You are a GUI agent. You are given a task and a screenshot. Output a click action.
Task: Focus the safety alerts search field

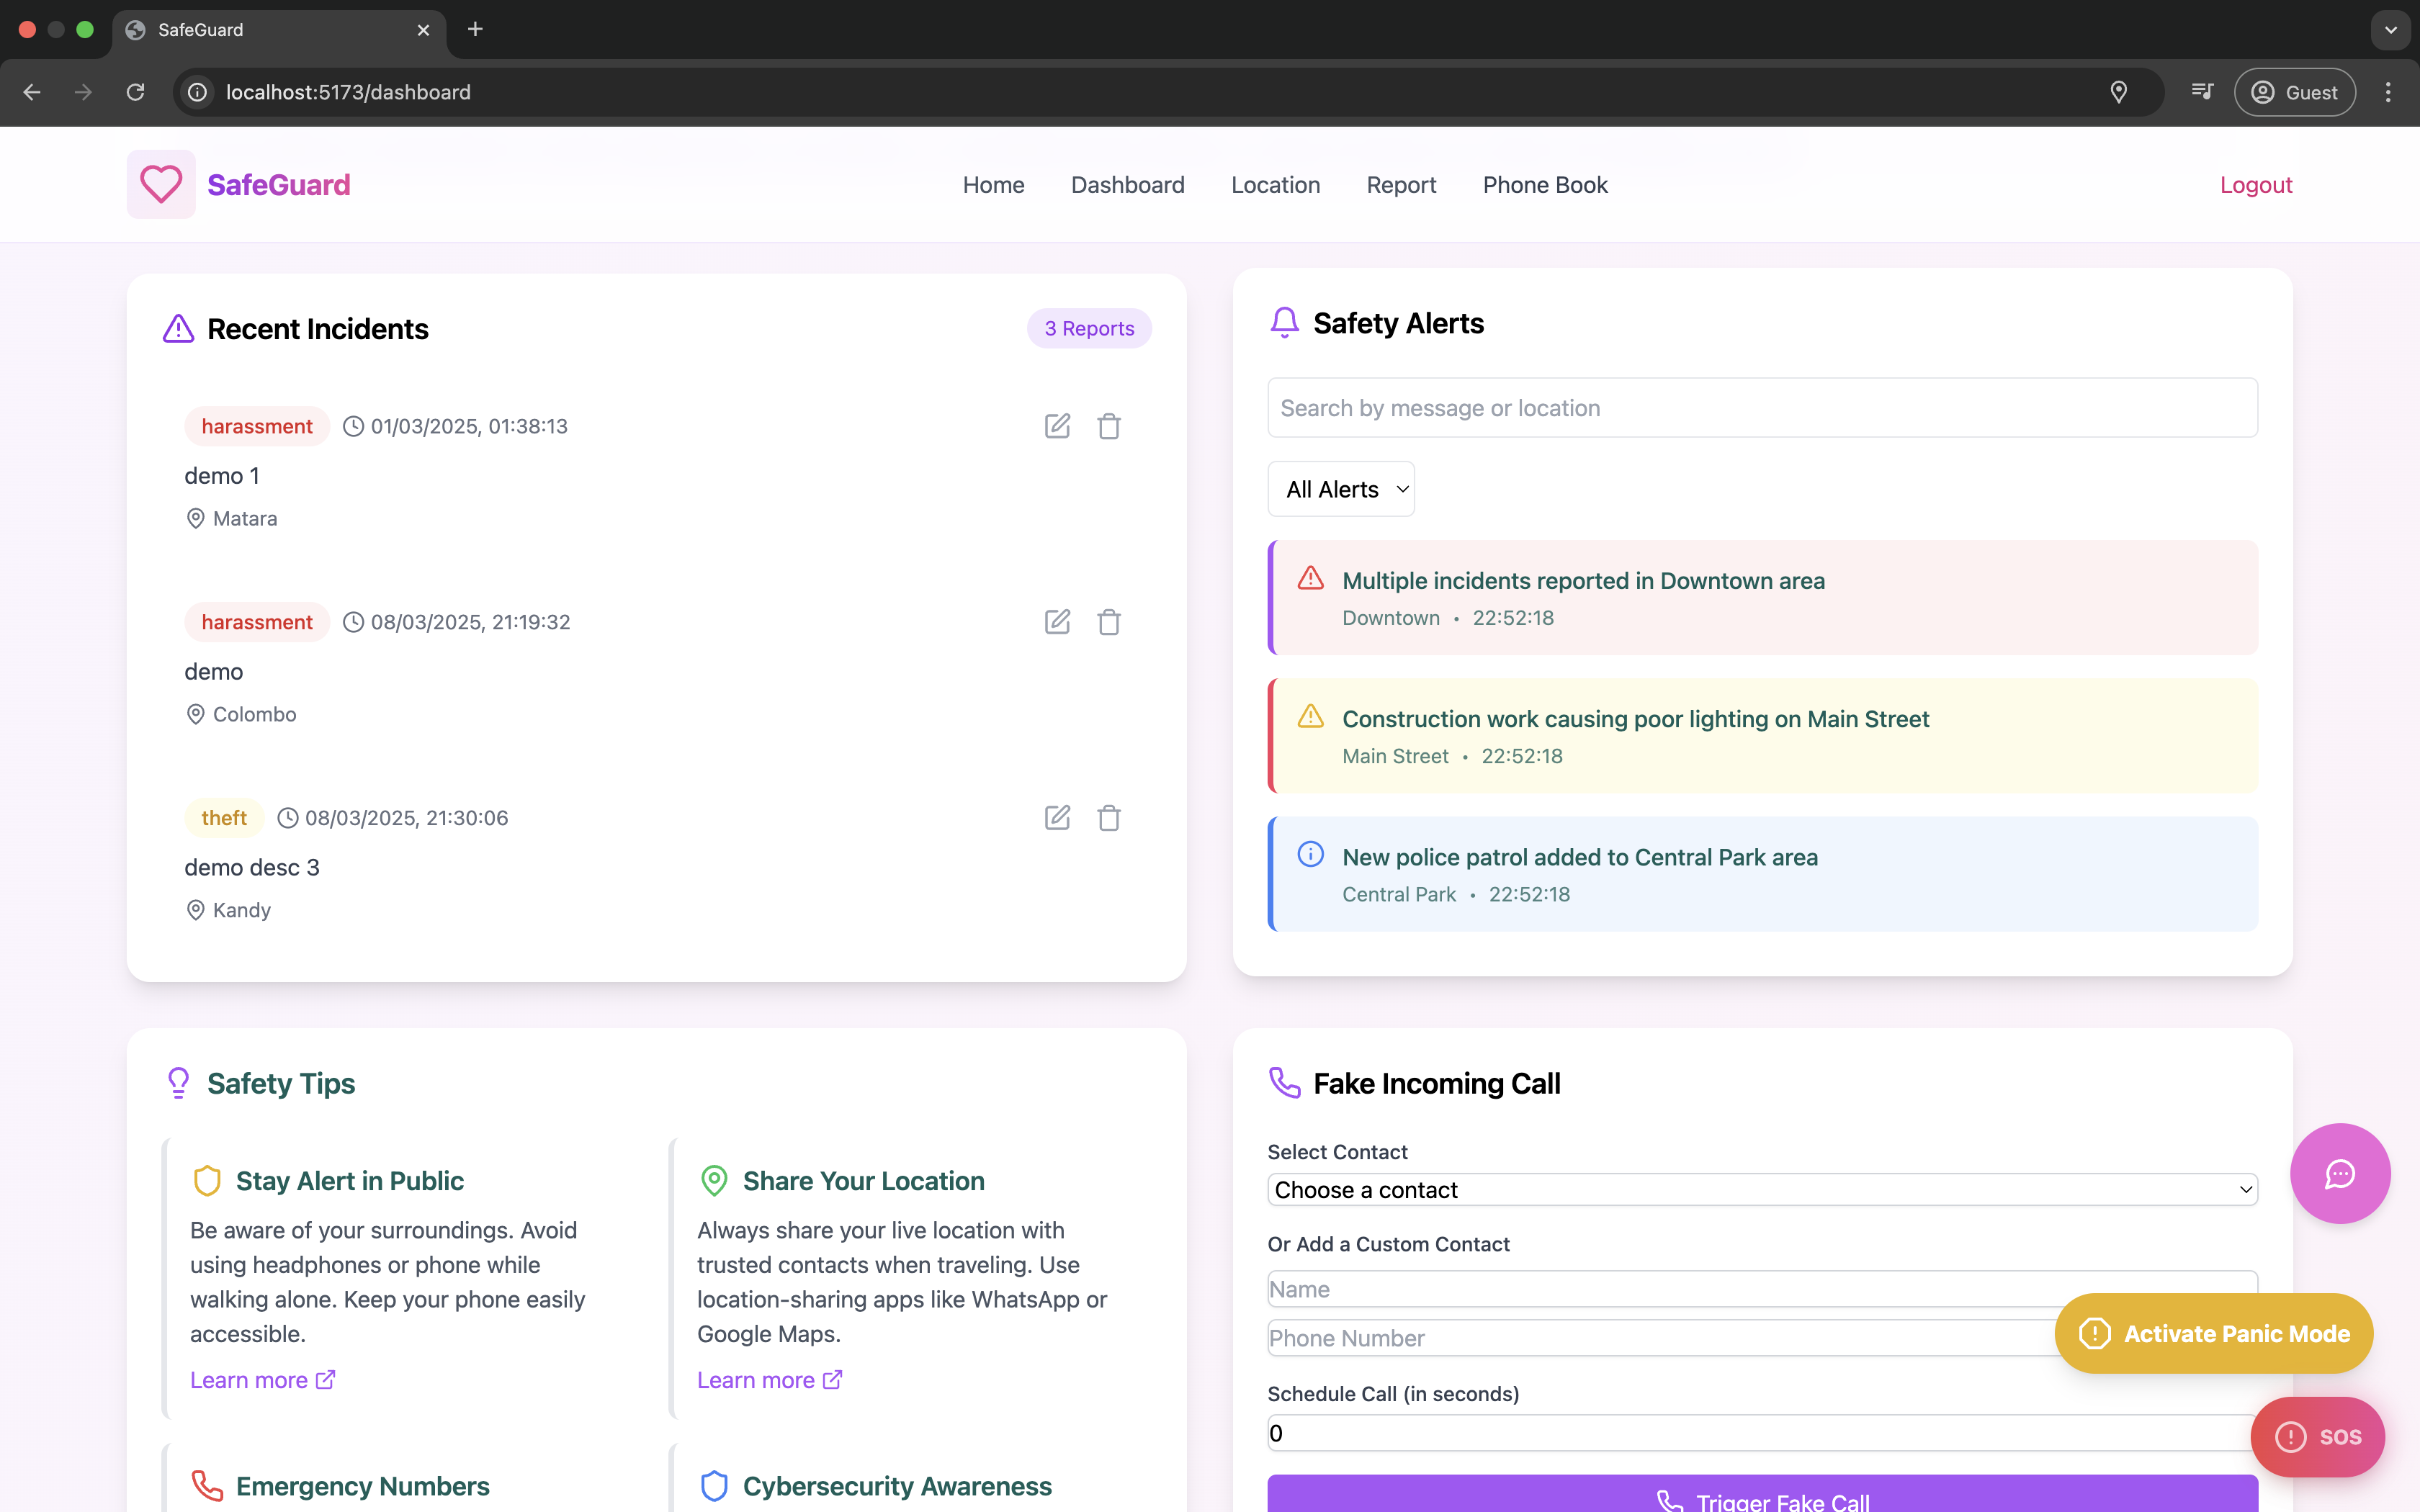tap(1761, 408)
